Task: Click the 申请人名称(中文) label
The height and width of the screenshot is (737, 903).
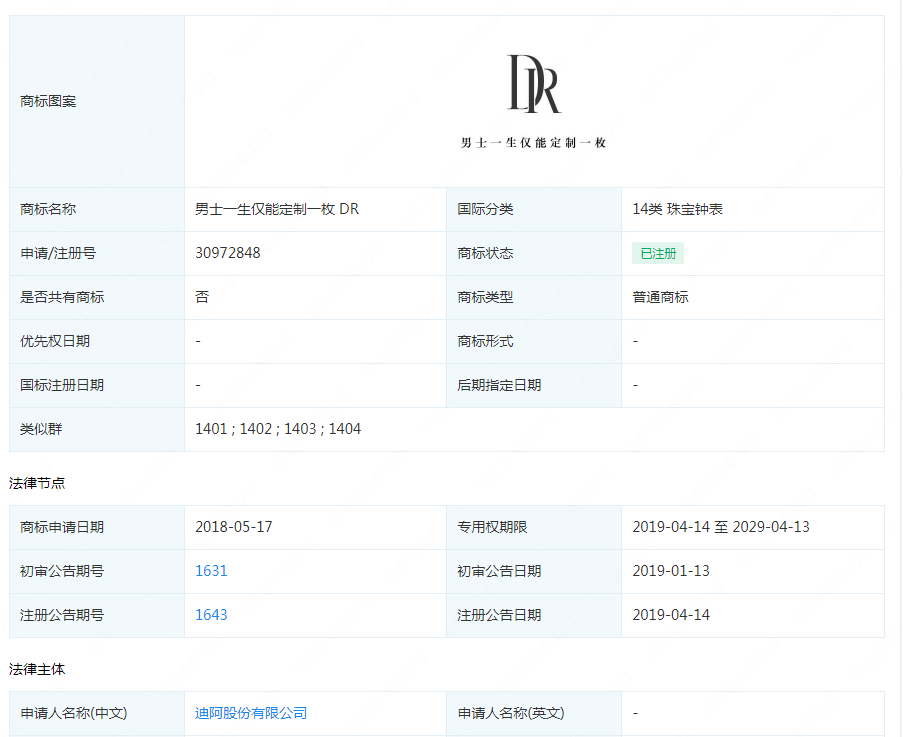Action: coord(74,713)
